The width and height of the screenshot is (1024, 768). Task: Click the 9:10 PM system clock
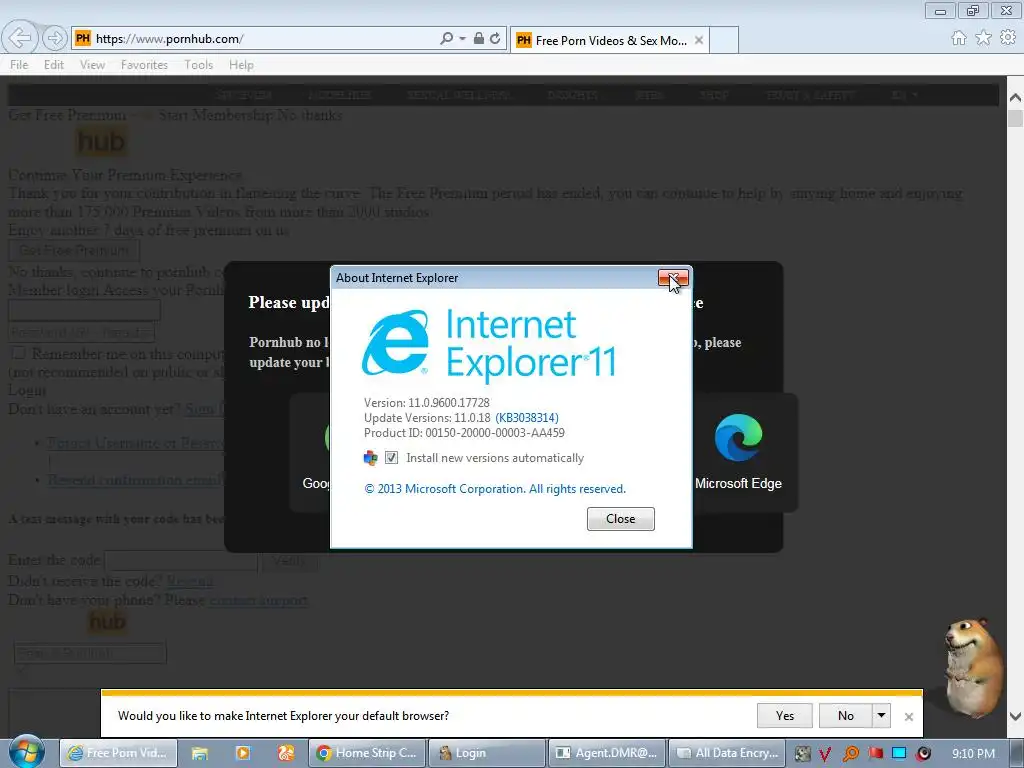[973, 754]
